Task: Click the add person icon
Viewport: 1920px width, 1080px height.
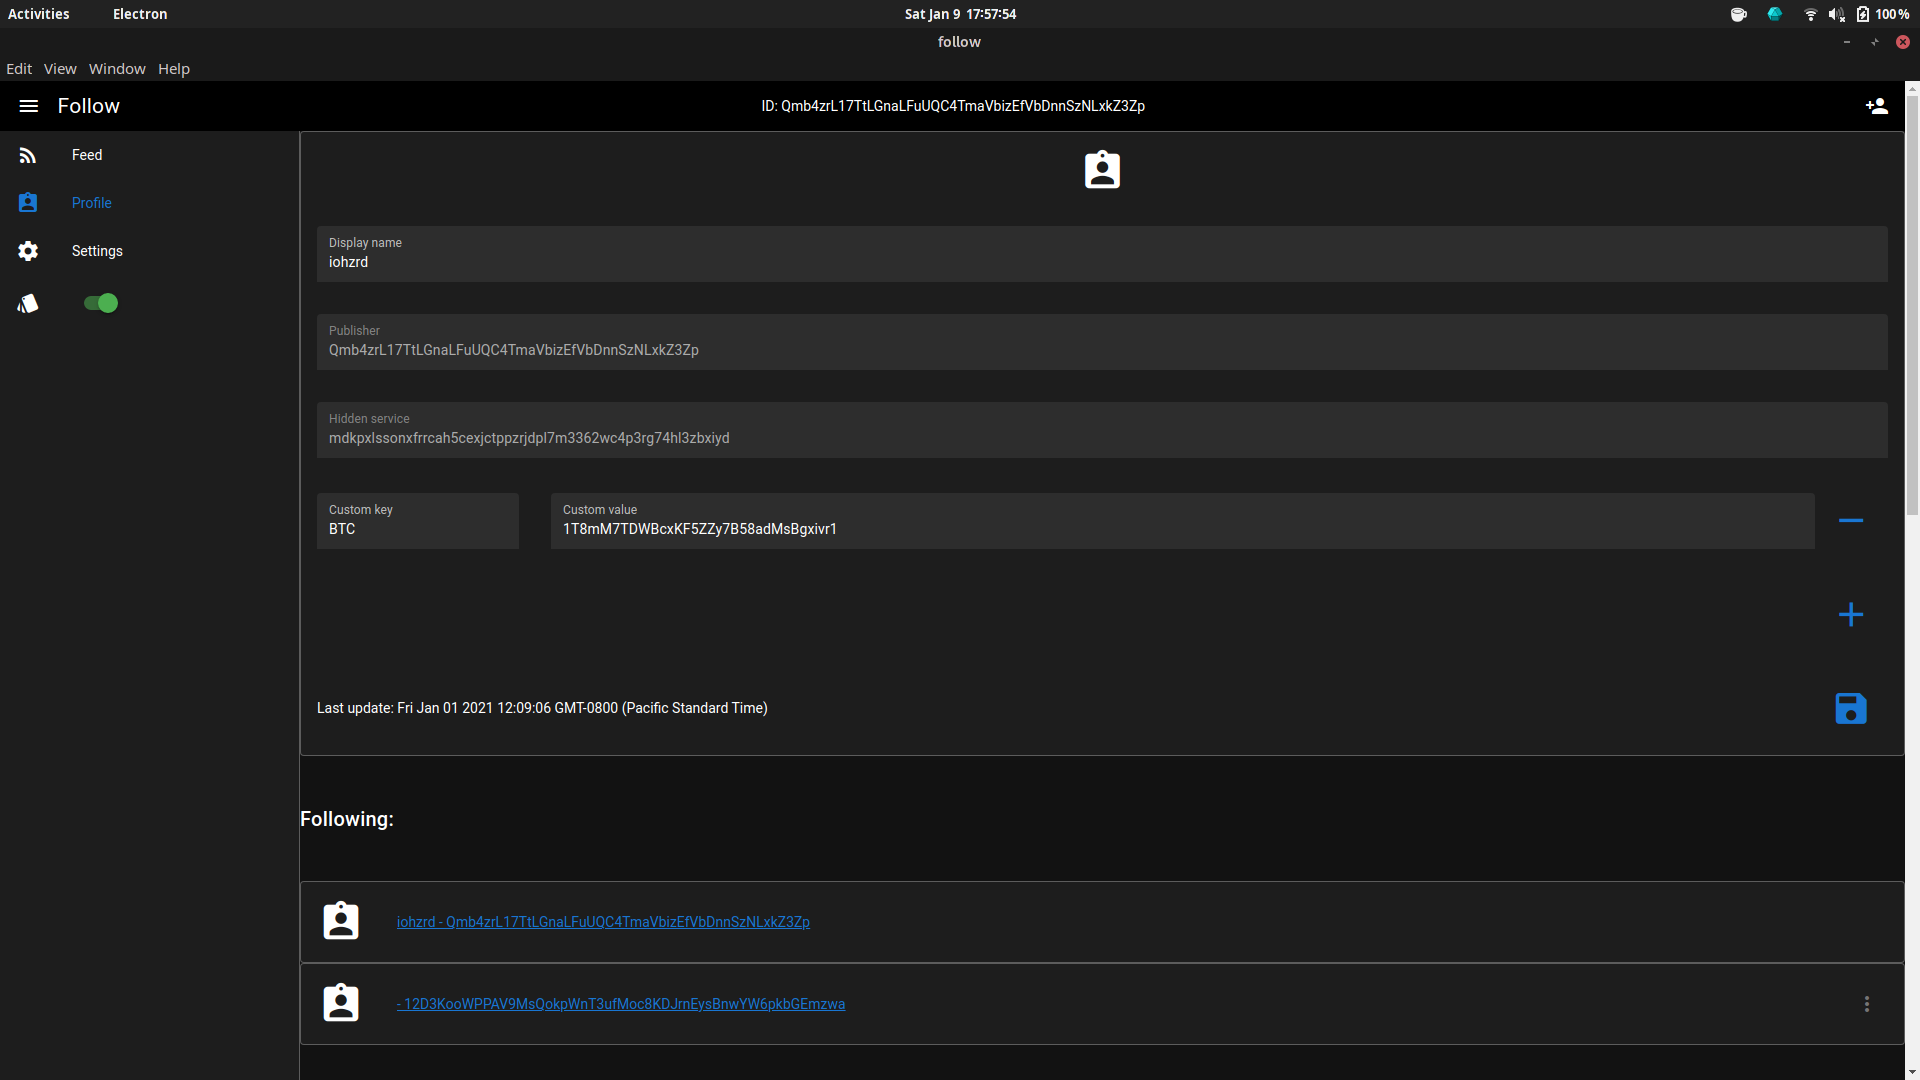Action: click(1876, 106)
